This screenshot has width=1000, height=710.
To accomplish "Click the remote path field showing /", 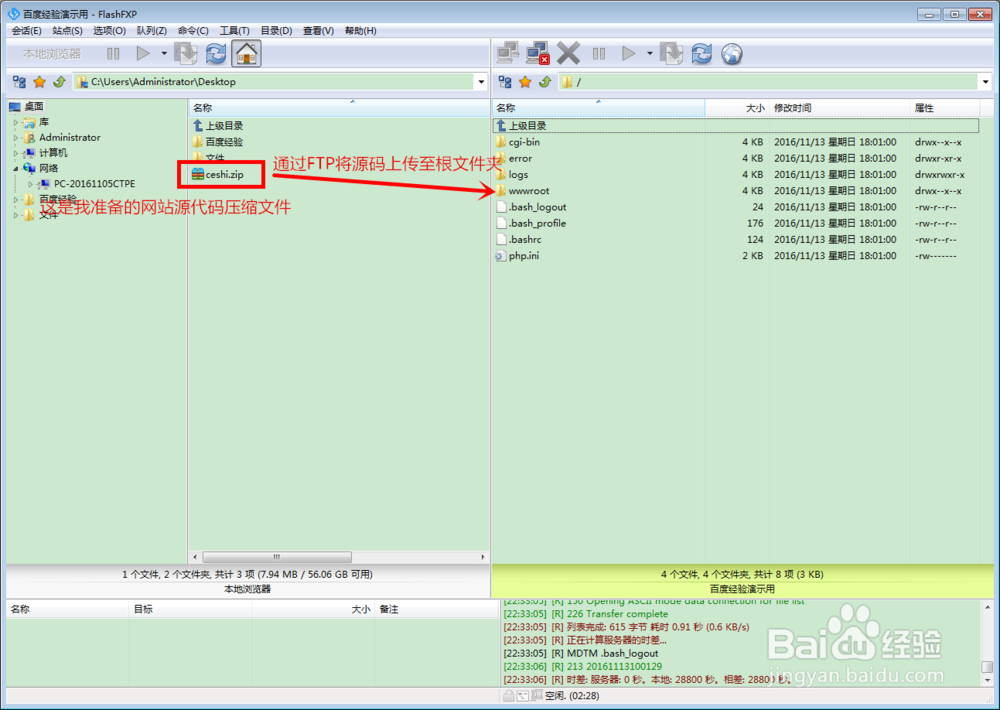I will point(768,82).
